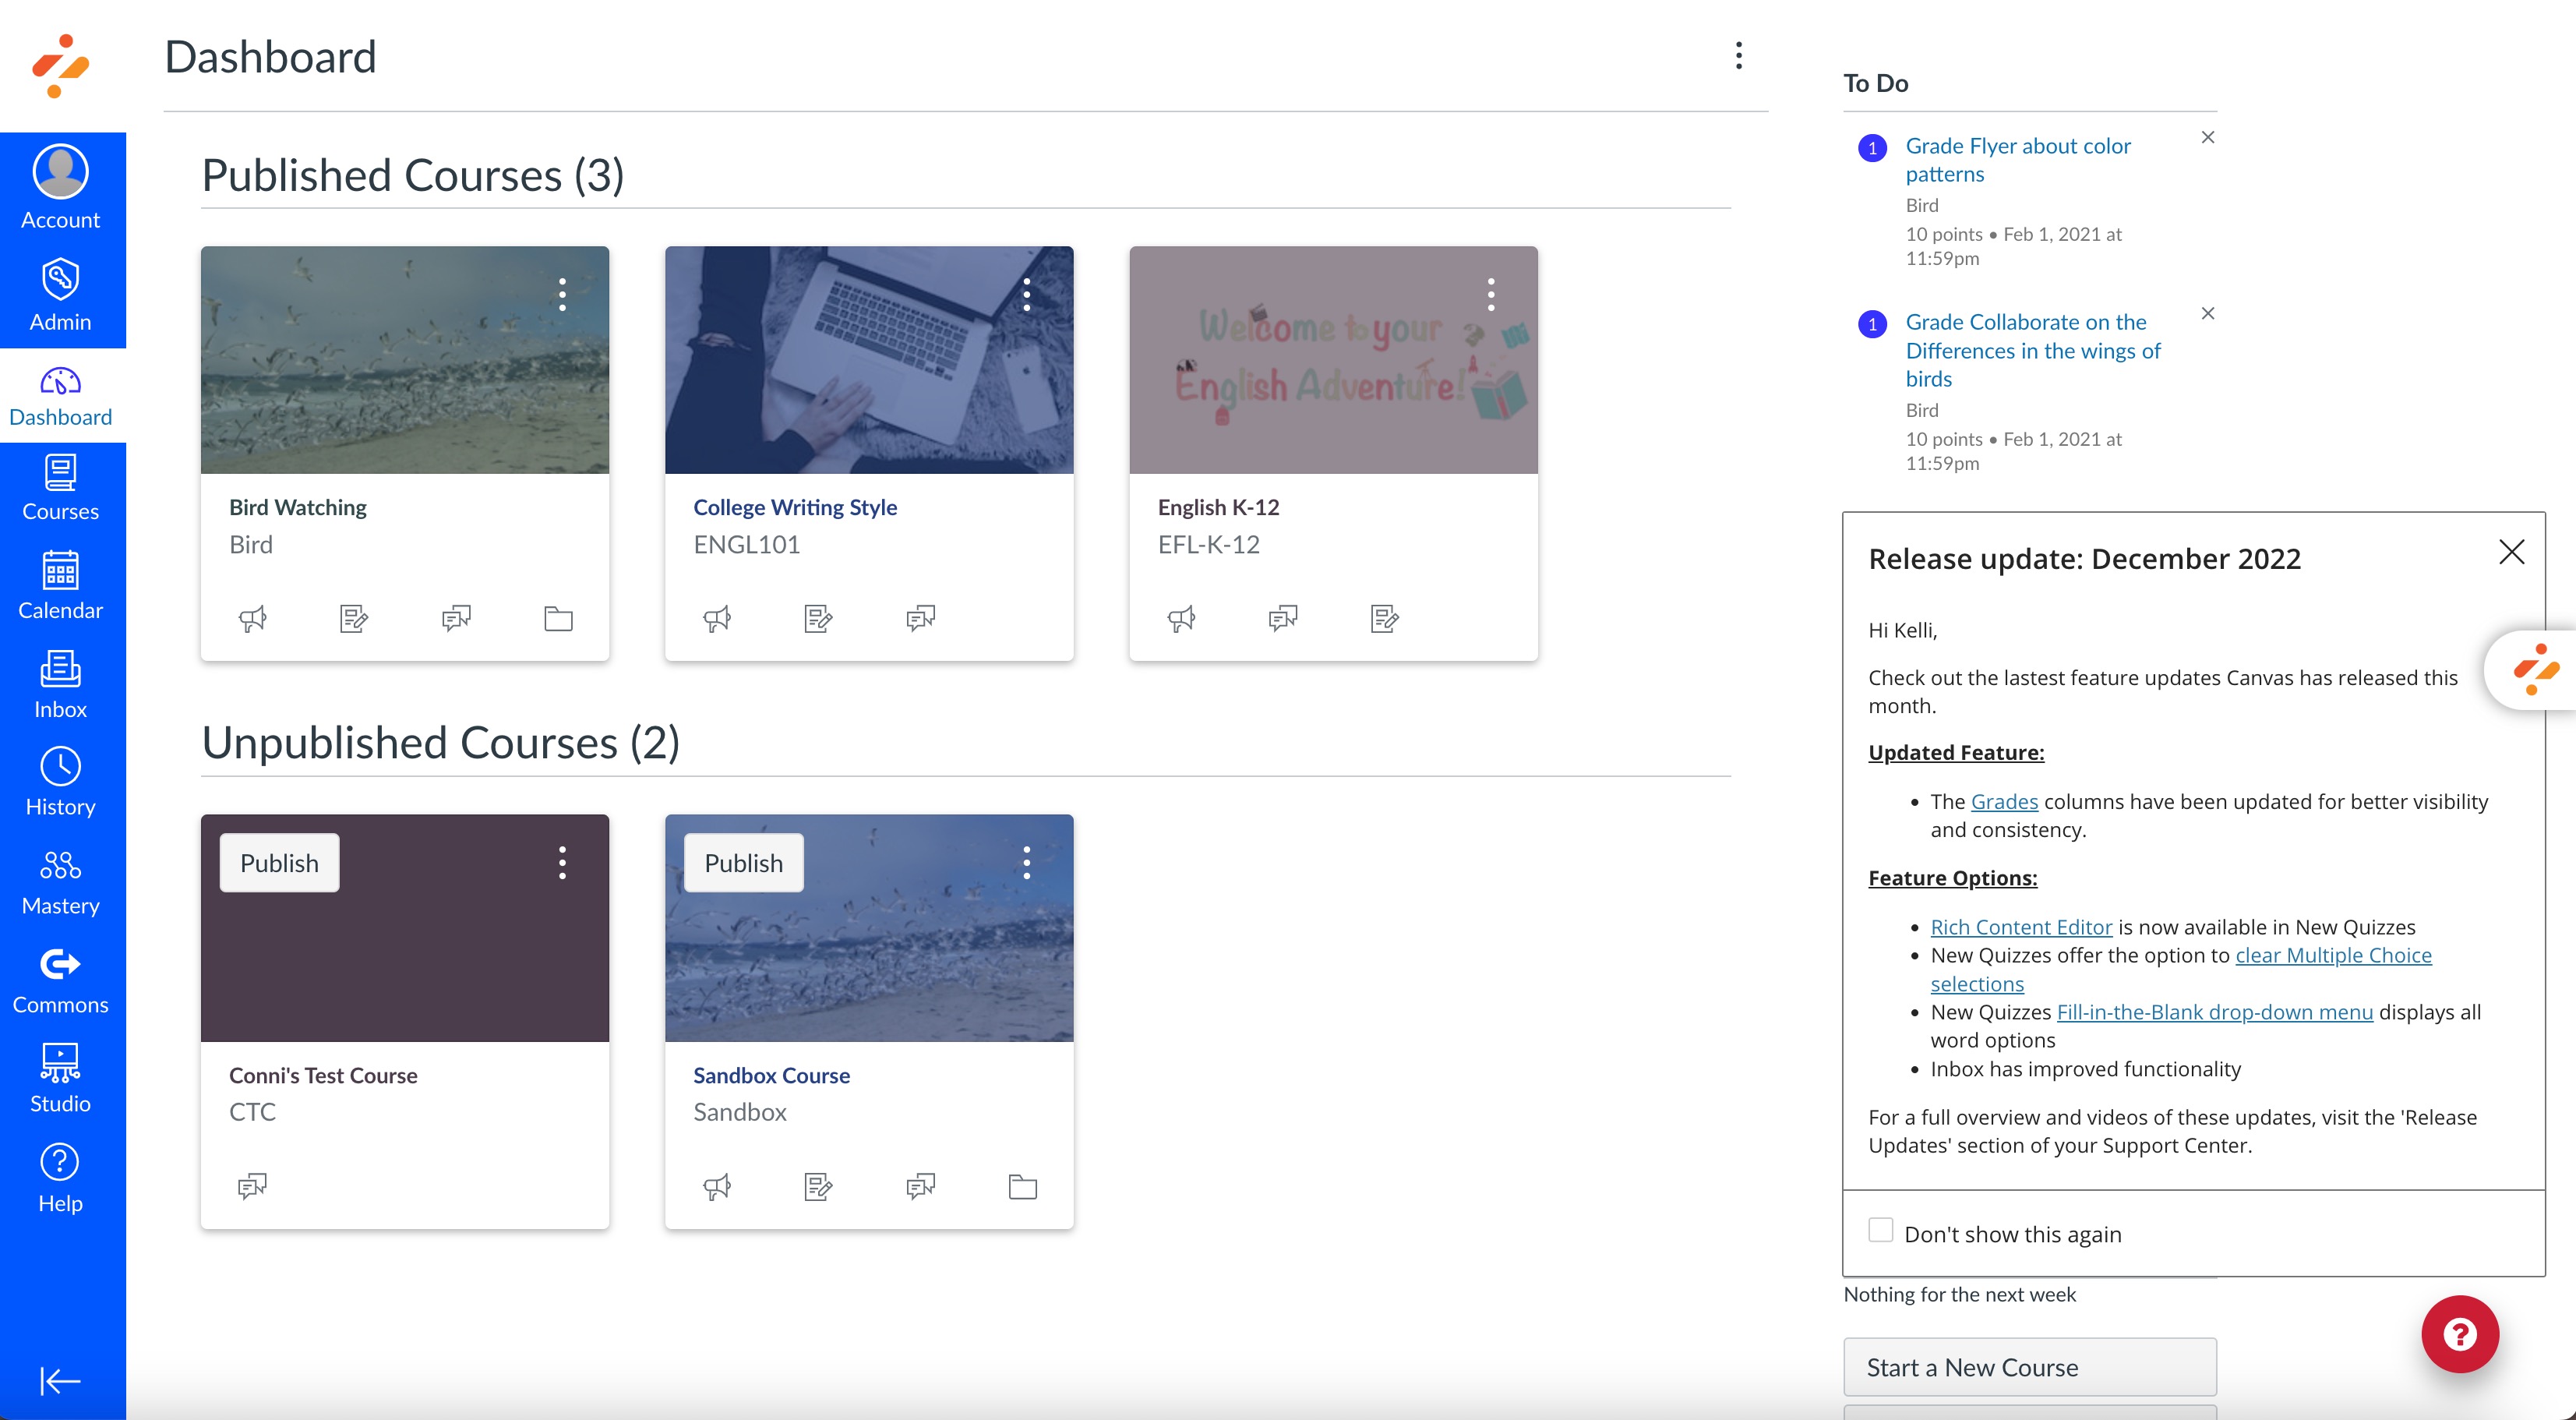The width and height of the screenshot is (2576, 1420).
Task: Open Inbox in the sidebar
Action: [x=60, y=684]
